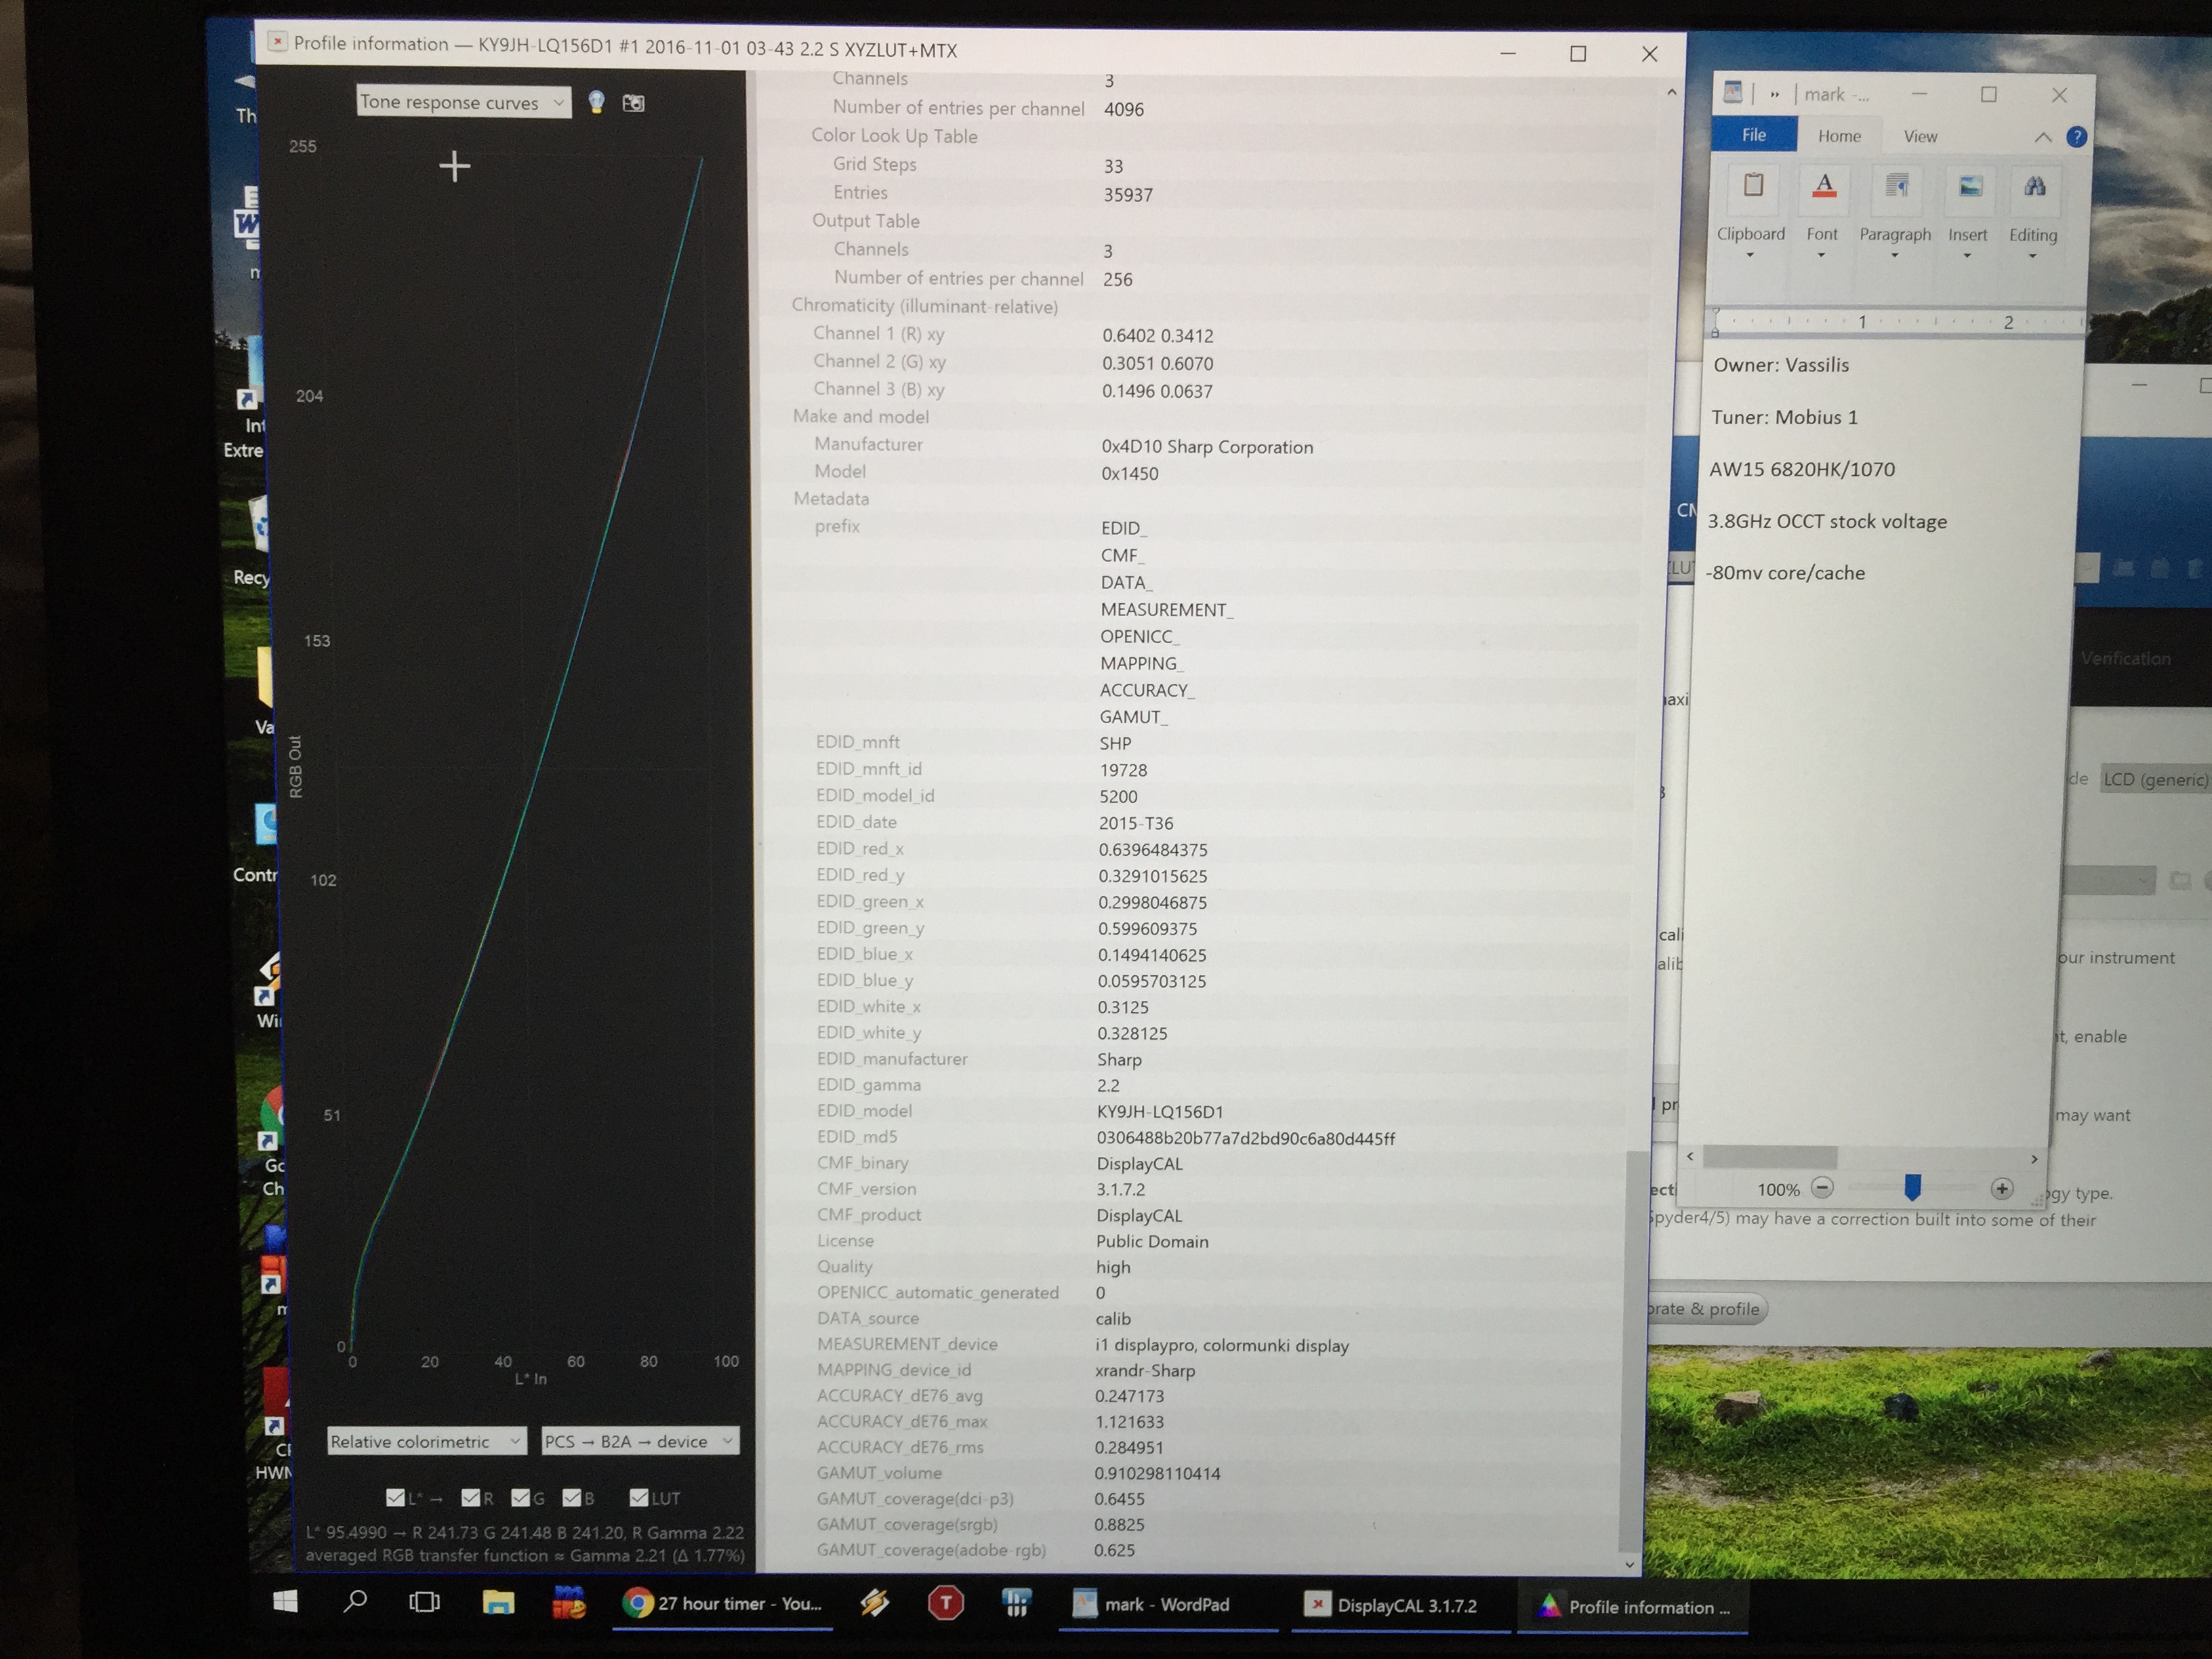Toggle the L* curve checkbox
This screenshot has width=2212, height=1659.
(x=395, y=1497)
